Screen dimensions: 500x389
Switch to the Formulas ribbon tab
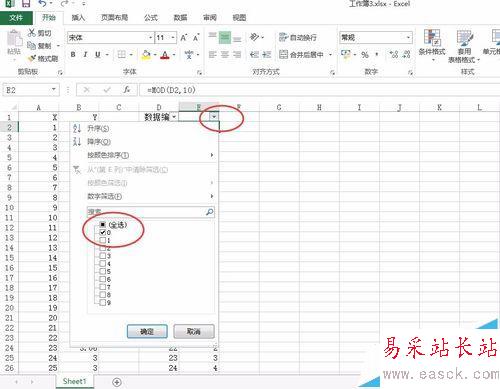coord(151,17)
